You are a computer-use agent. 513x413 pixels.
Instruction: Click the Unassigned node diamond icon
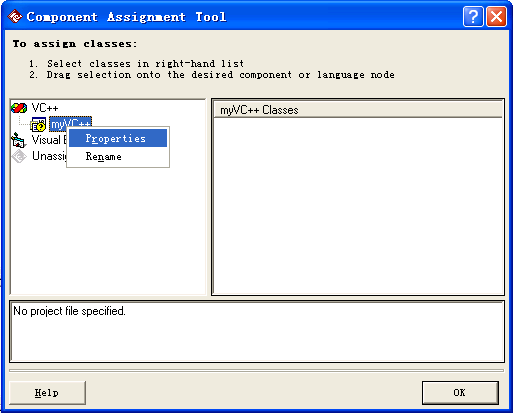coord(19,156)
